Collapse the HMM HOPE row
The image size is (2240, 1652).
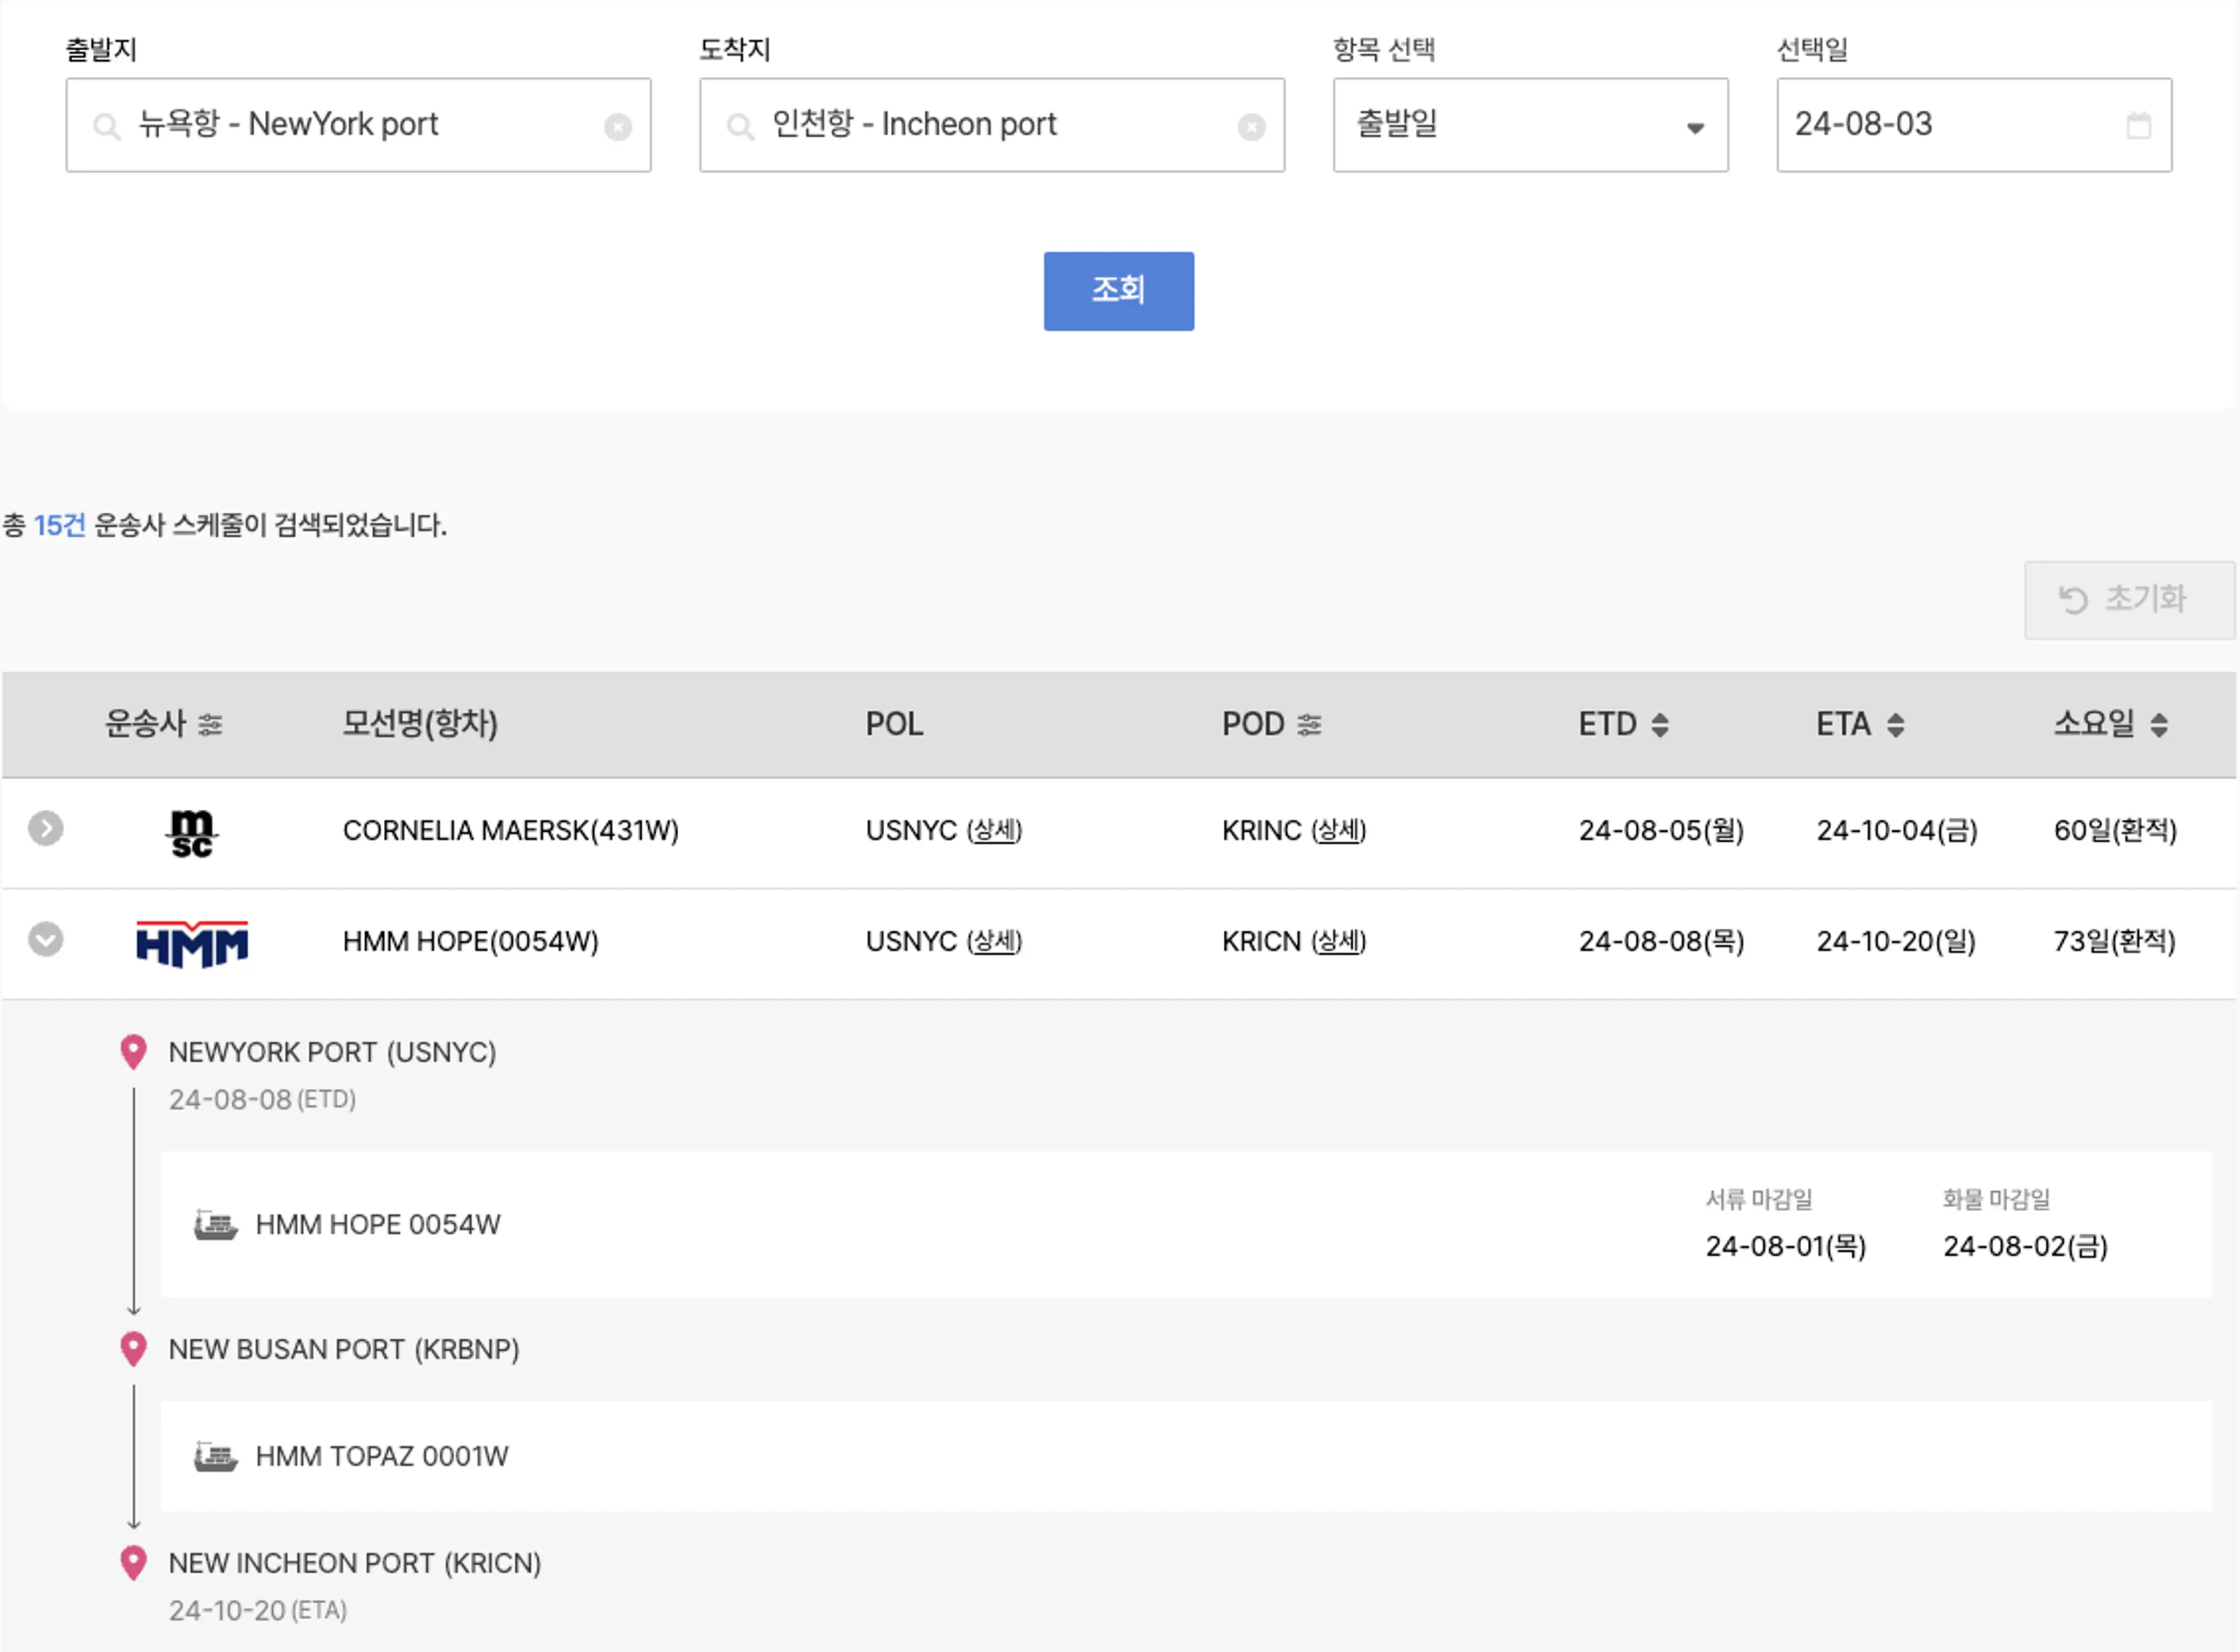click(x=45, y=940)
